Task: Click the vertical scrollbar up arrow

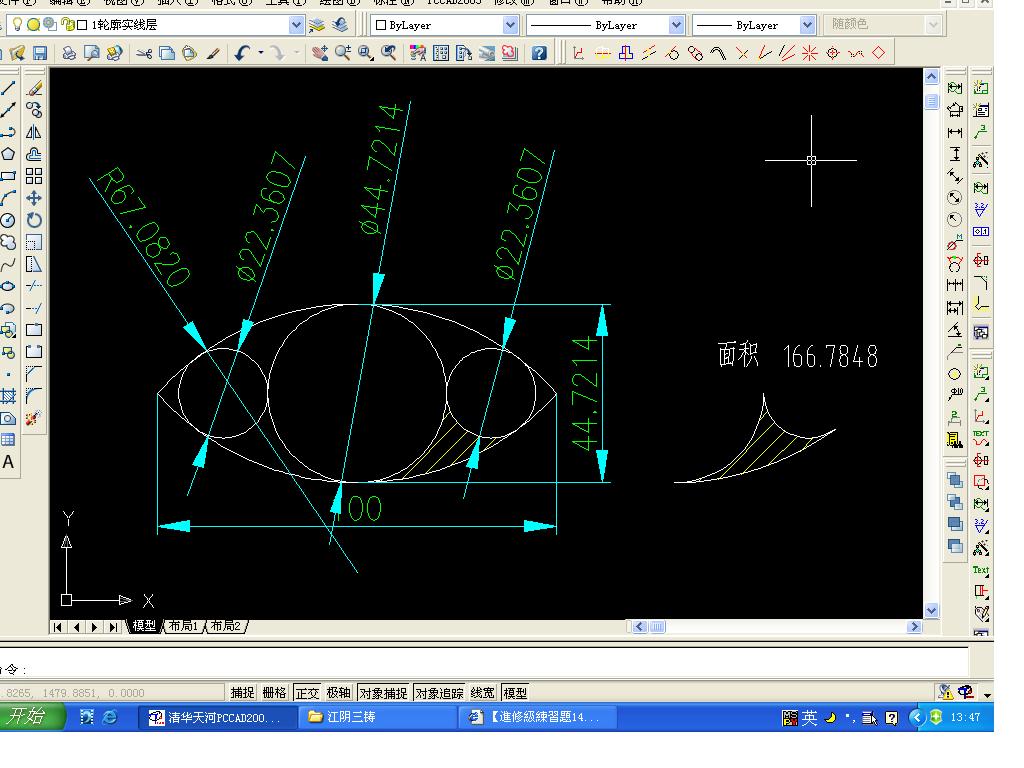Action: click(931, 76)
